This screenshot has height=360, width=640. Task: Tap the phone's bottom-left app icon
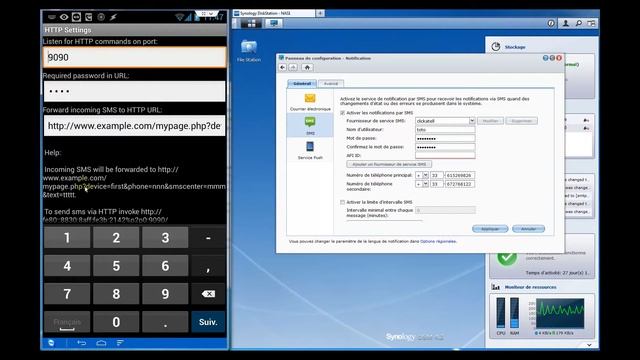pyautogui.click(x=51, y=343)
